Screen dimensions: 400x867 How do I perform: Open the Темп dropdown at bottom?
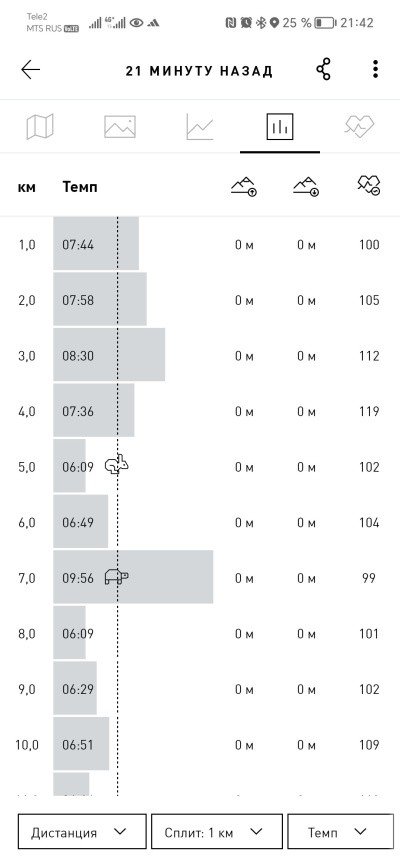pos(341,832)
